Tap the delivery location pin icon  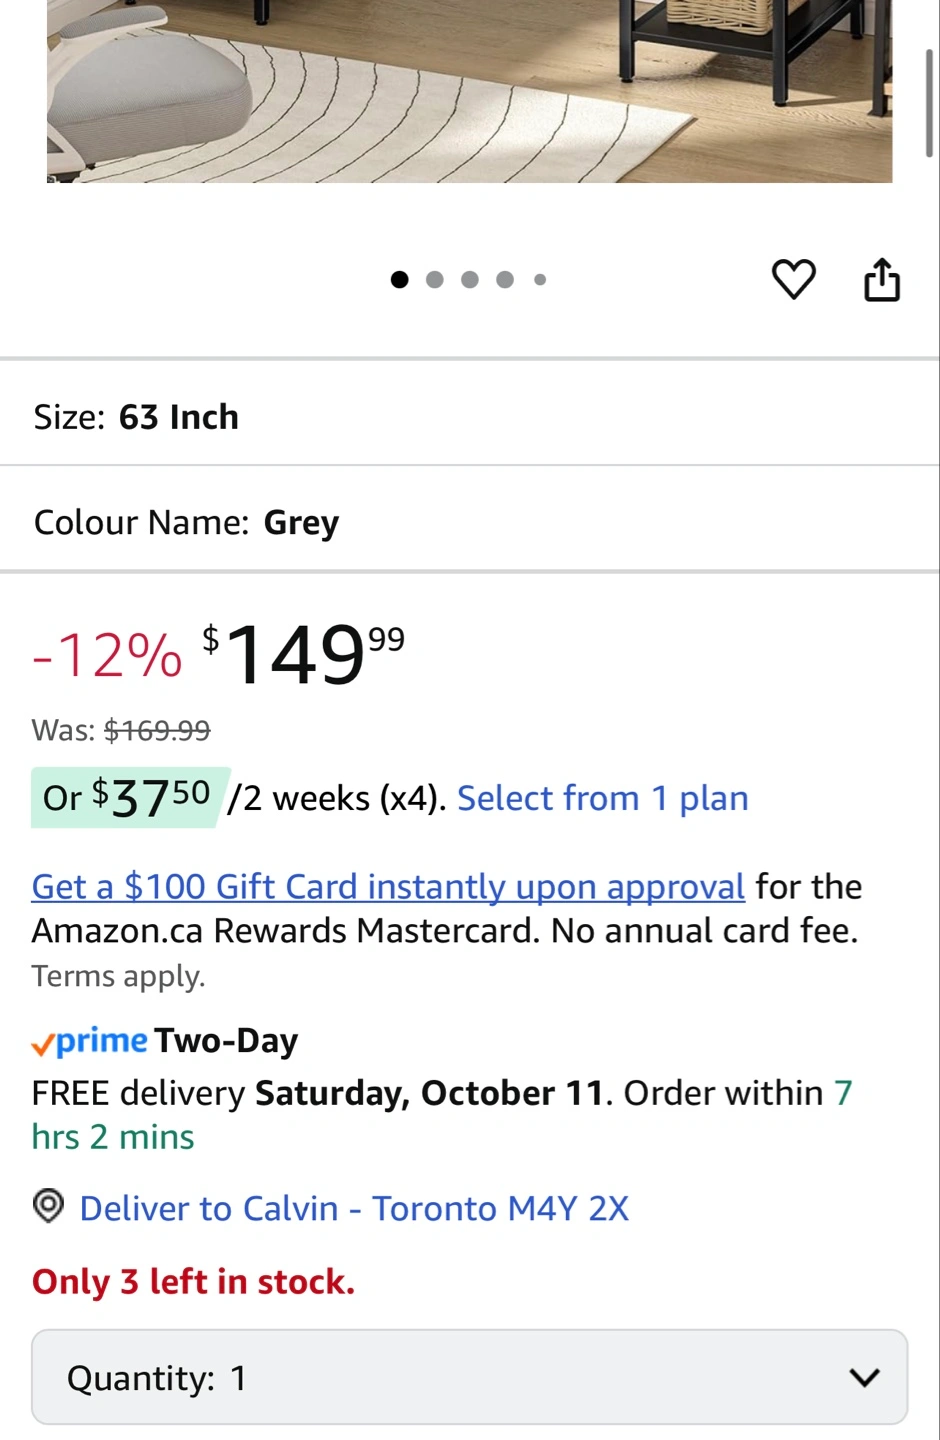48,1207
